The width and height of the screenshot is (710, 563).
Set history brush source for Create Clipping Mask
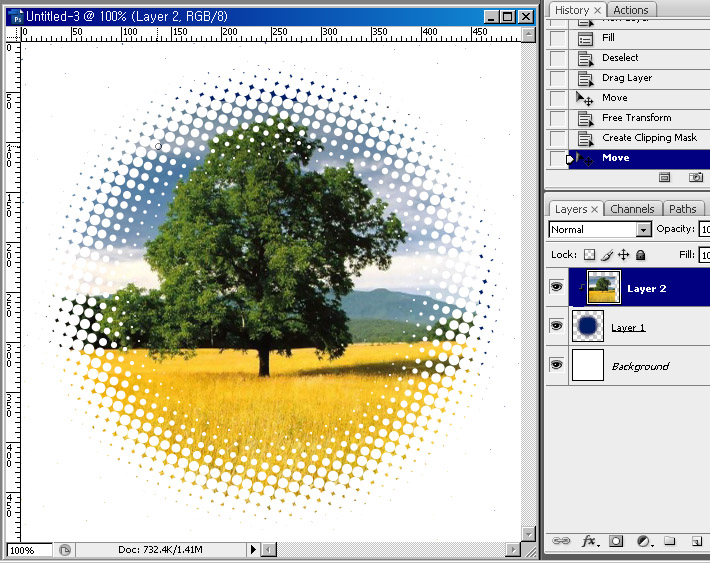558,138
